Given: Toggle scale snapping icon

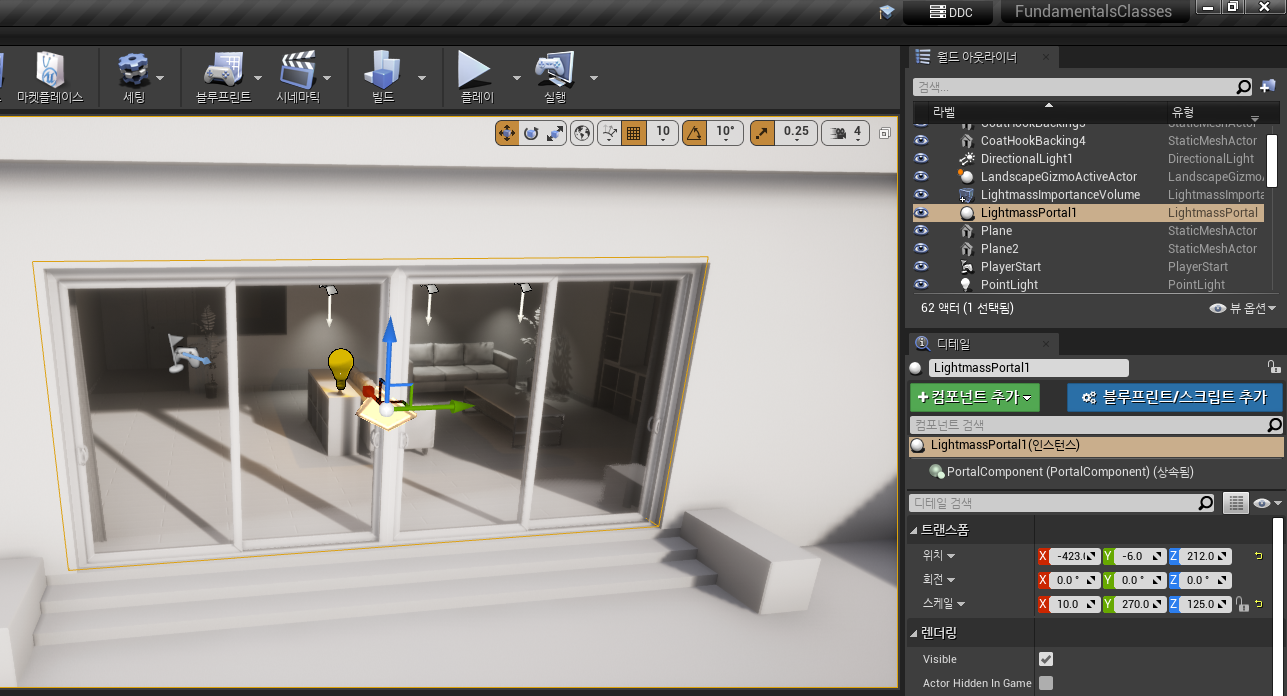Looking at the screenshot, I should (762, 133).
